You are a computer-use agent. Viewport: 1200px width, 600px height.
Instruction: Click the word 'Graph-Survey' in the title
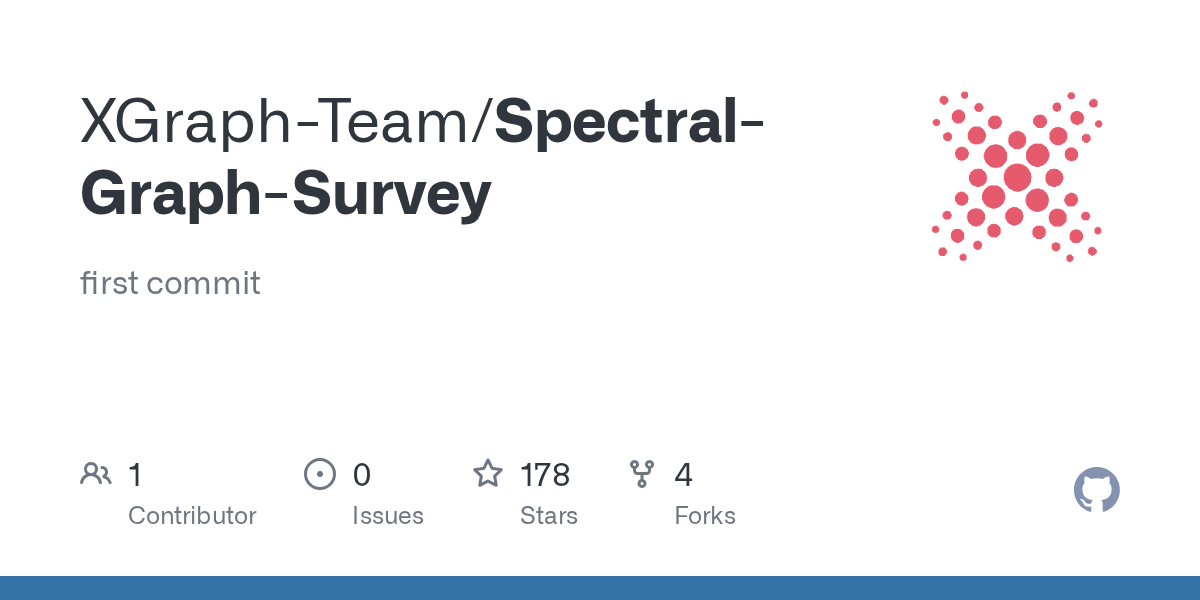tap(286, 193)
